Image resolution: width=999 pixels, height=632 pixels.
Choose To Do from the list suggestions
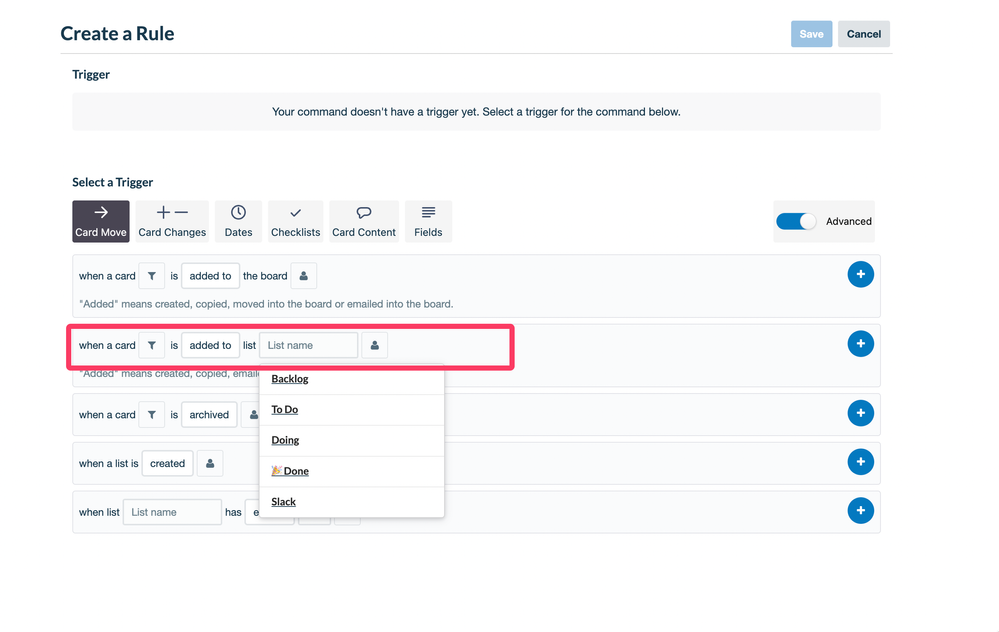[352, 410]
